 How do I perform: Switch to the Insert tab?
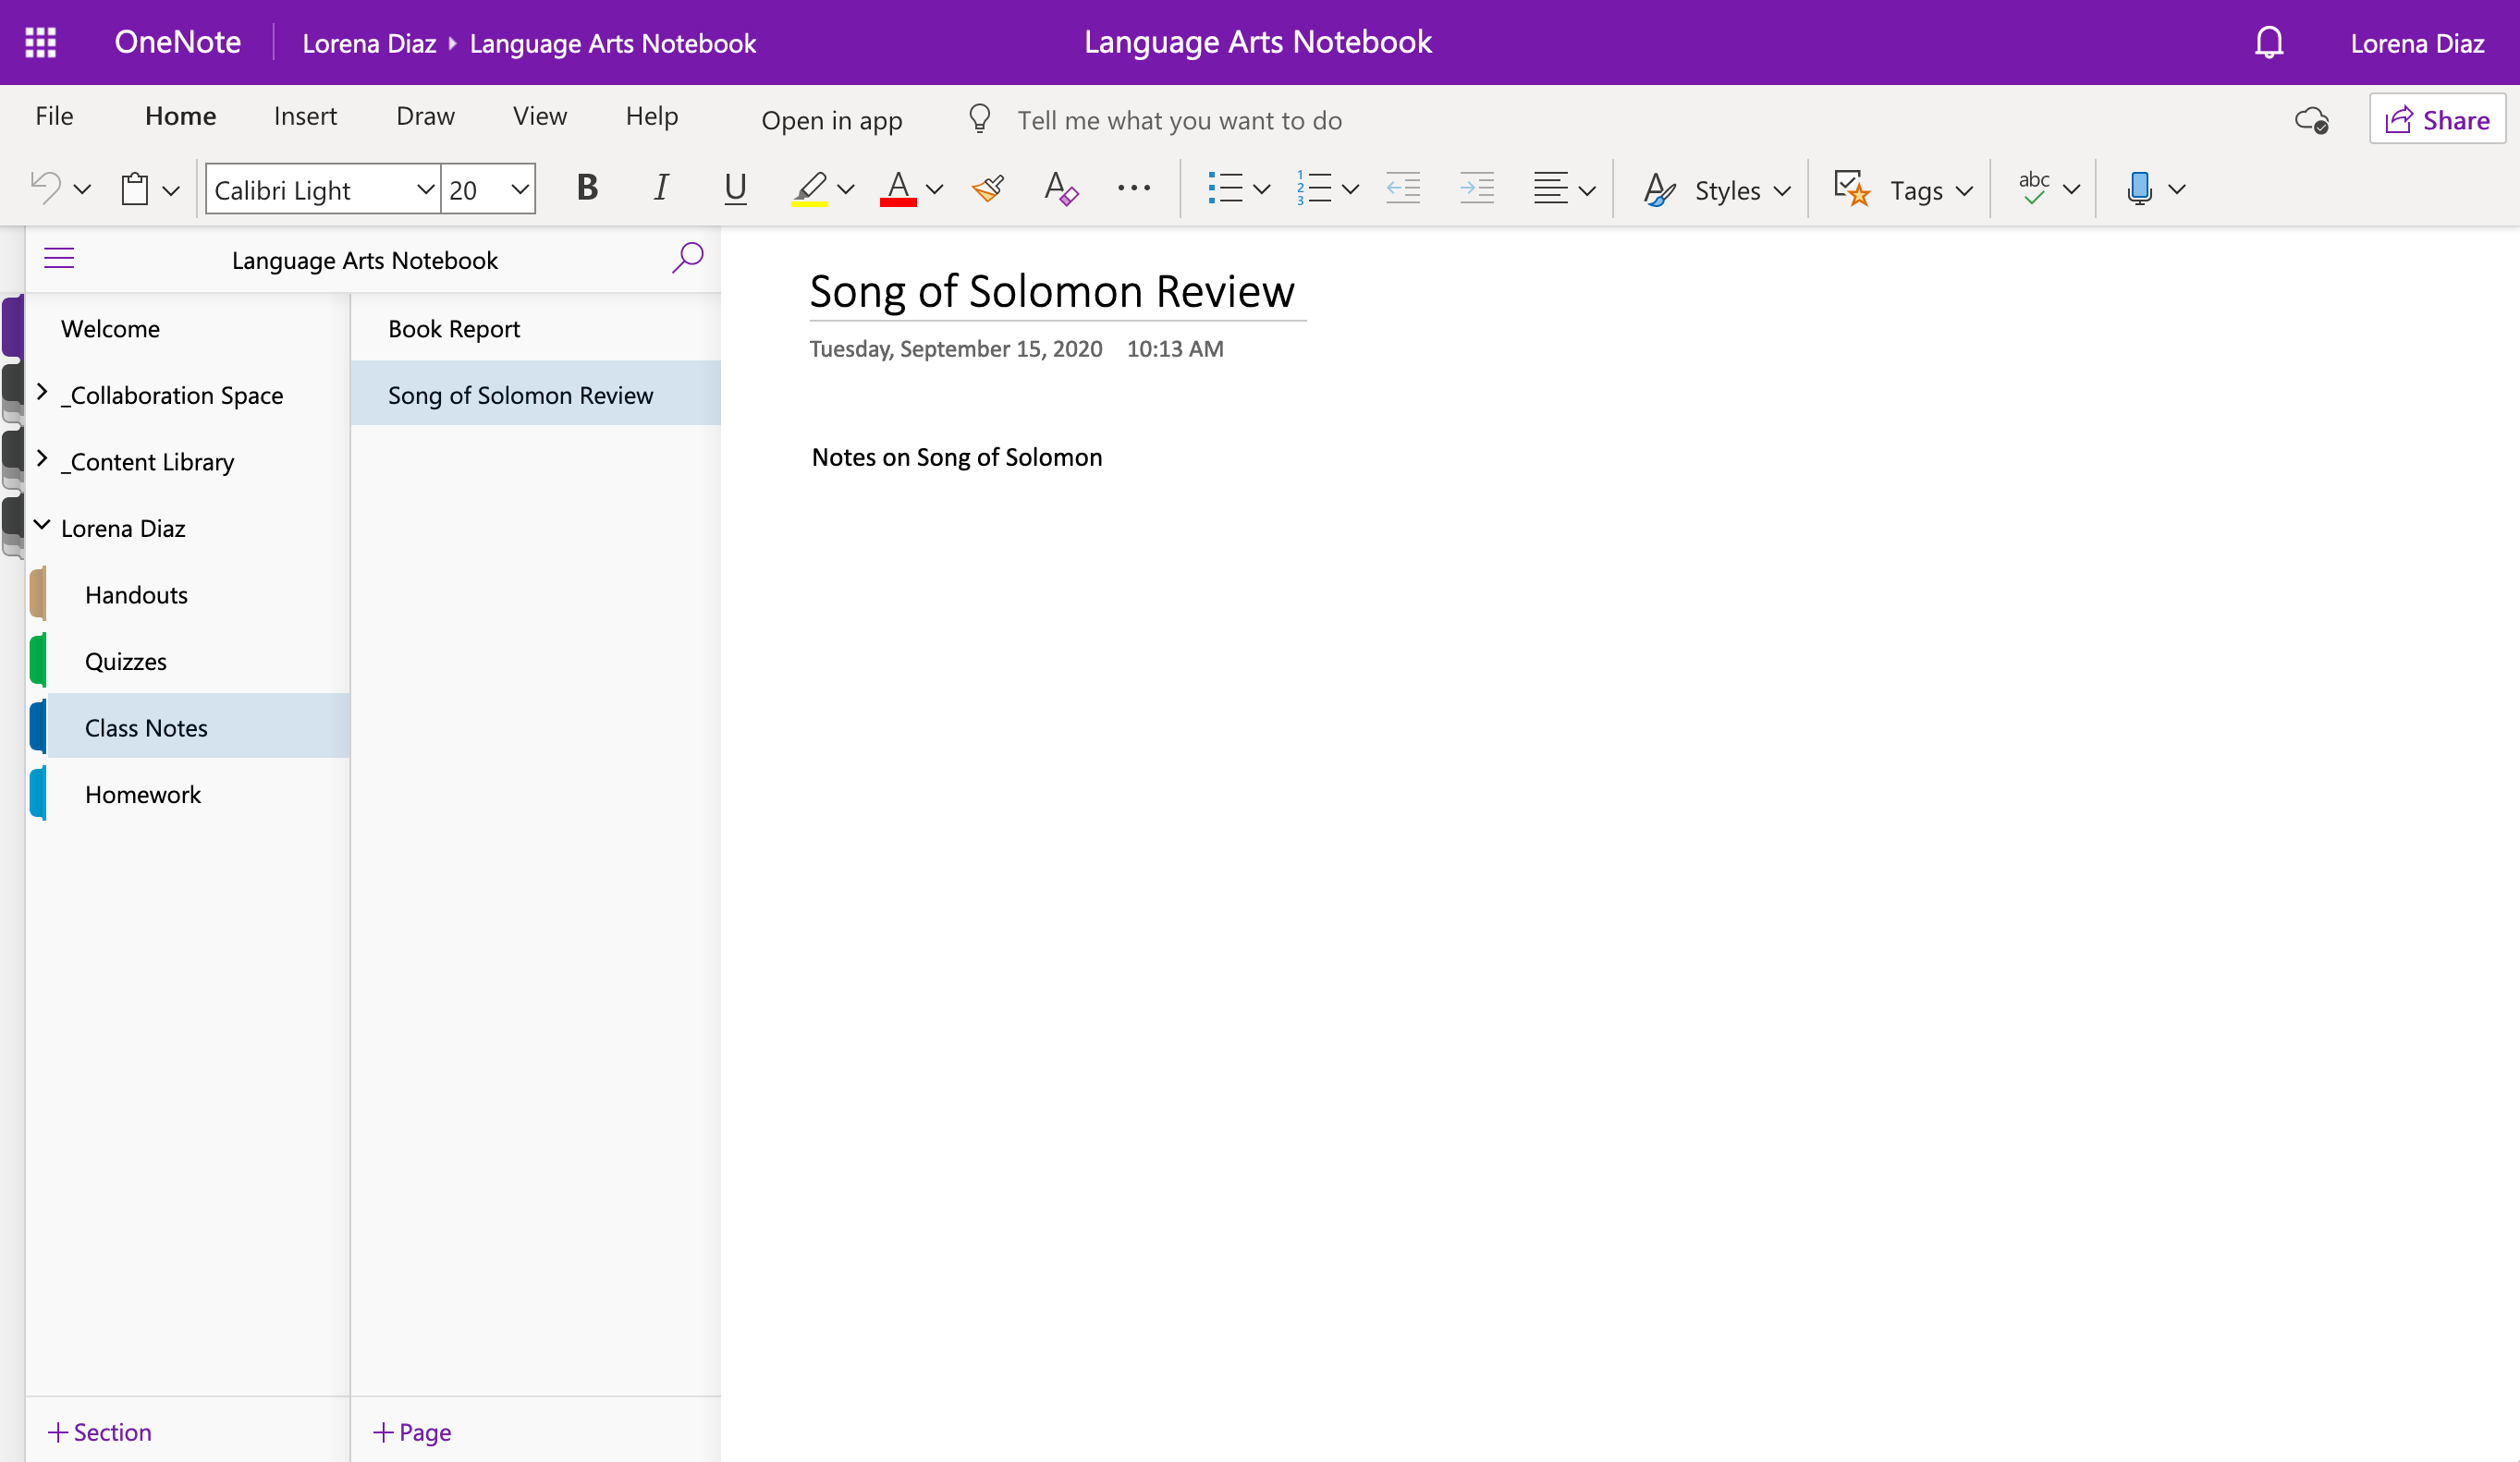[305, 116]
